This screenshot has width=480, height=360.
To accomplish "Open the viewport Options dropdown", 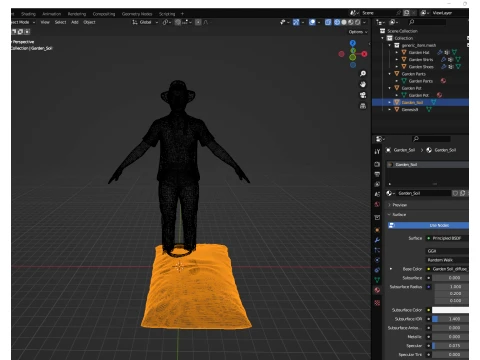I will pos(358,32).
